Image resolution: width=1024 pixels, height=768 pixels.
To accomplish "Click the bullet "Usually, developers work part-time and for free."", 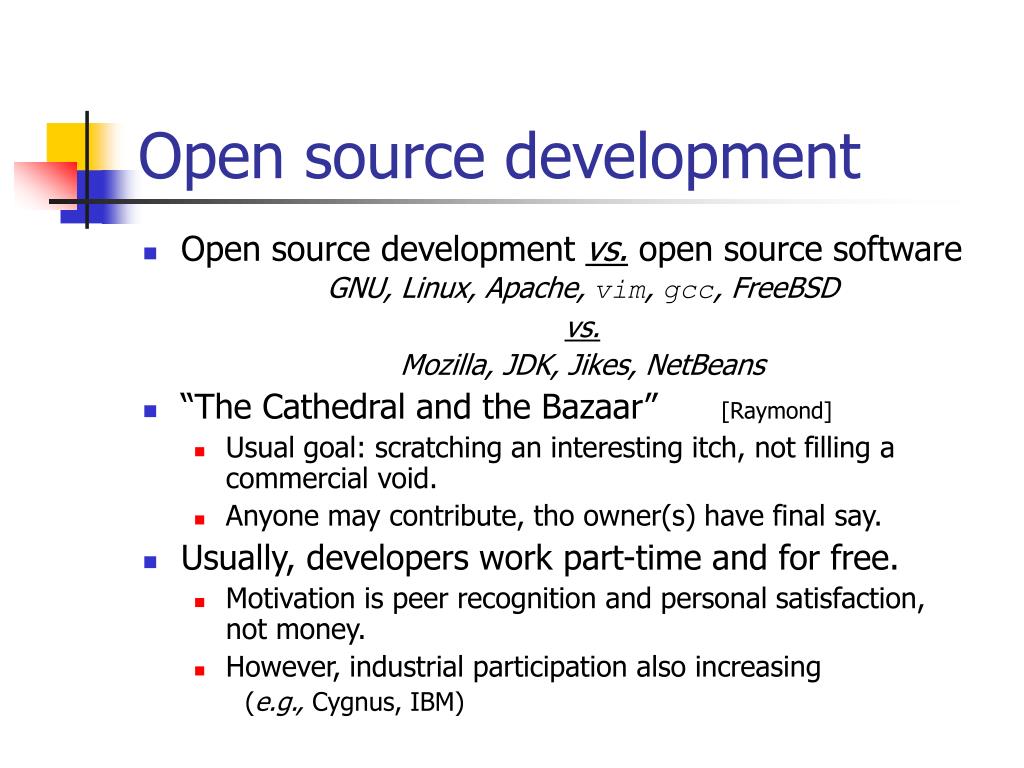I will coord(539,558).
